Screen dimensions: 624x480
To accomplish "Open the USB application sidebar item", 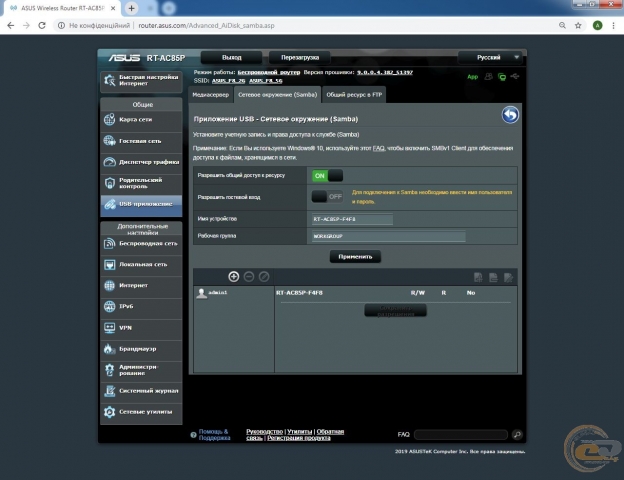I will tap(140, 203).
